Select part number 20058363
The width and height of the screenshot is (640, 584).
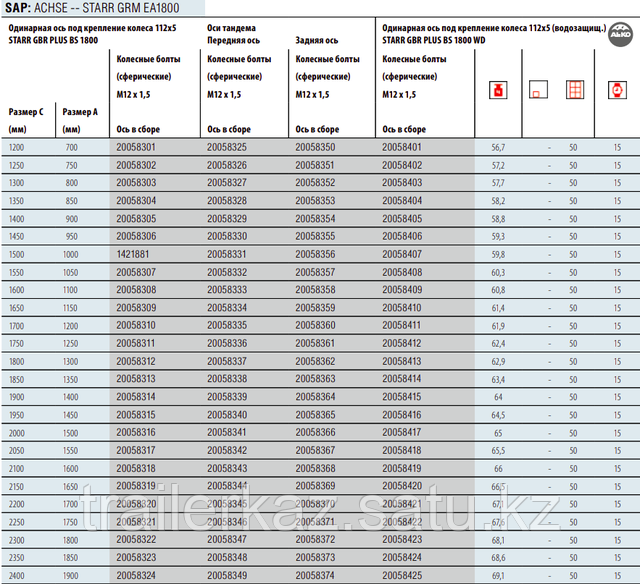pos(315,379)
